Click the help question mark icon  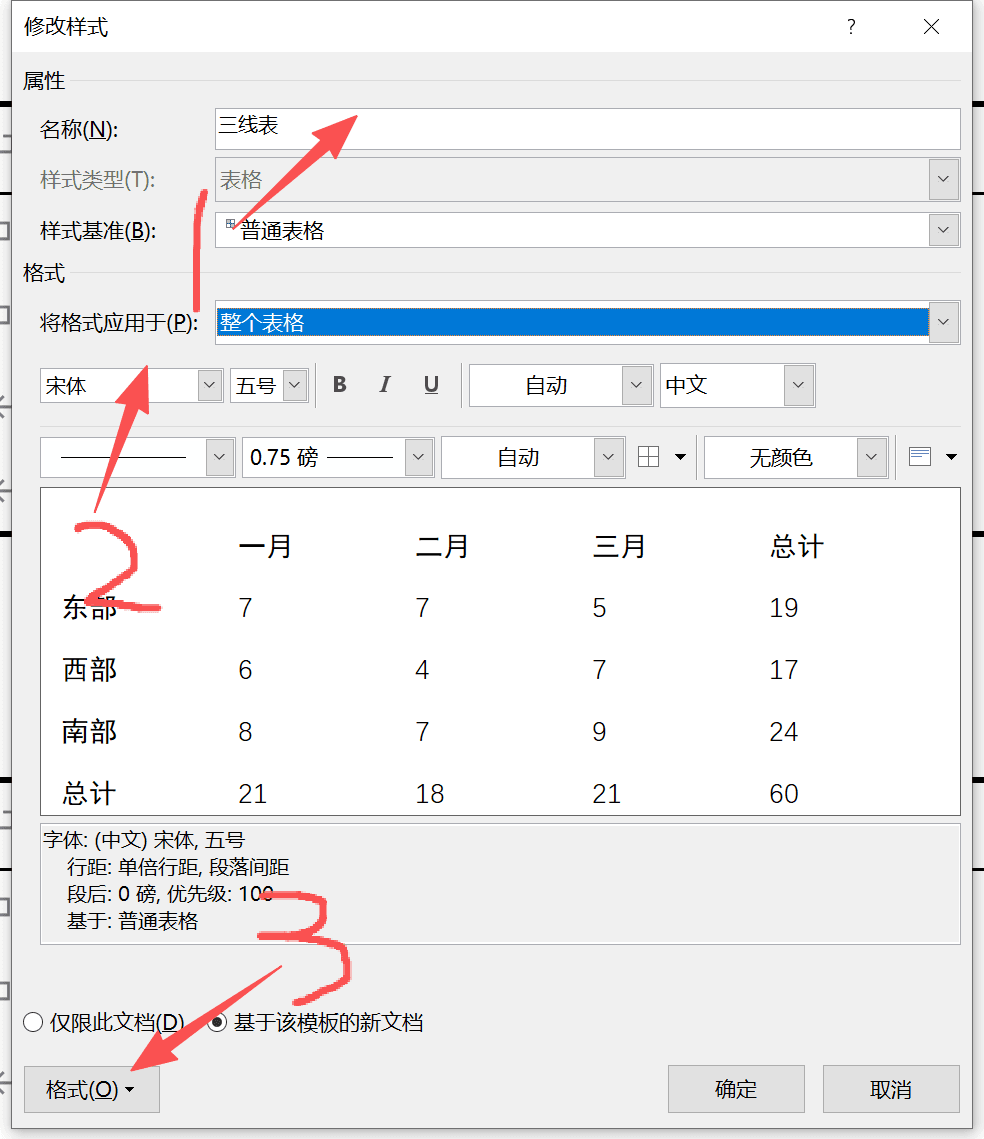[851, 27]
